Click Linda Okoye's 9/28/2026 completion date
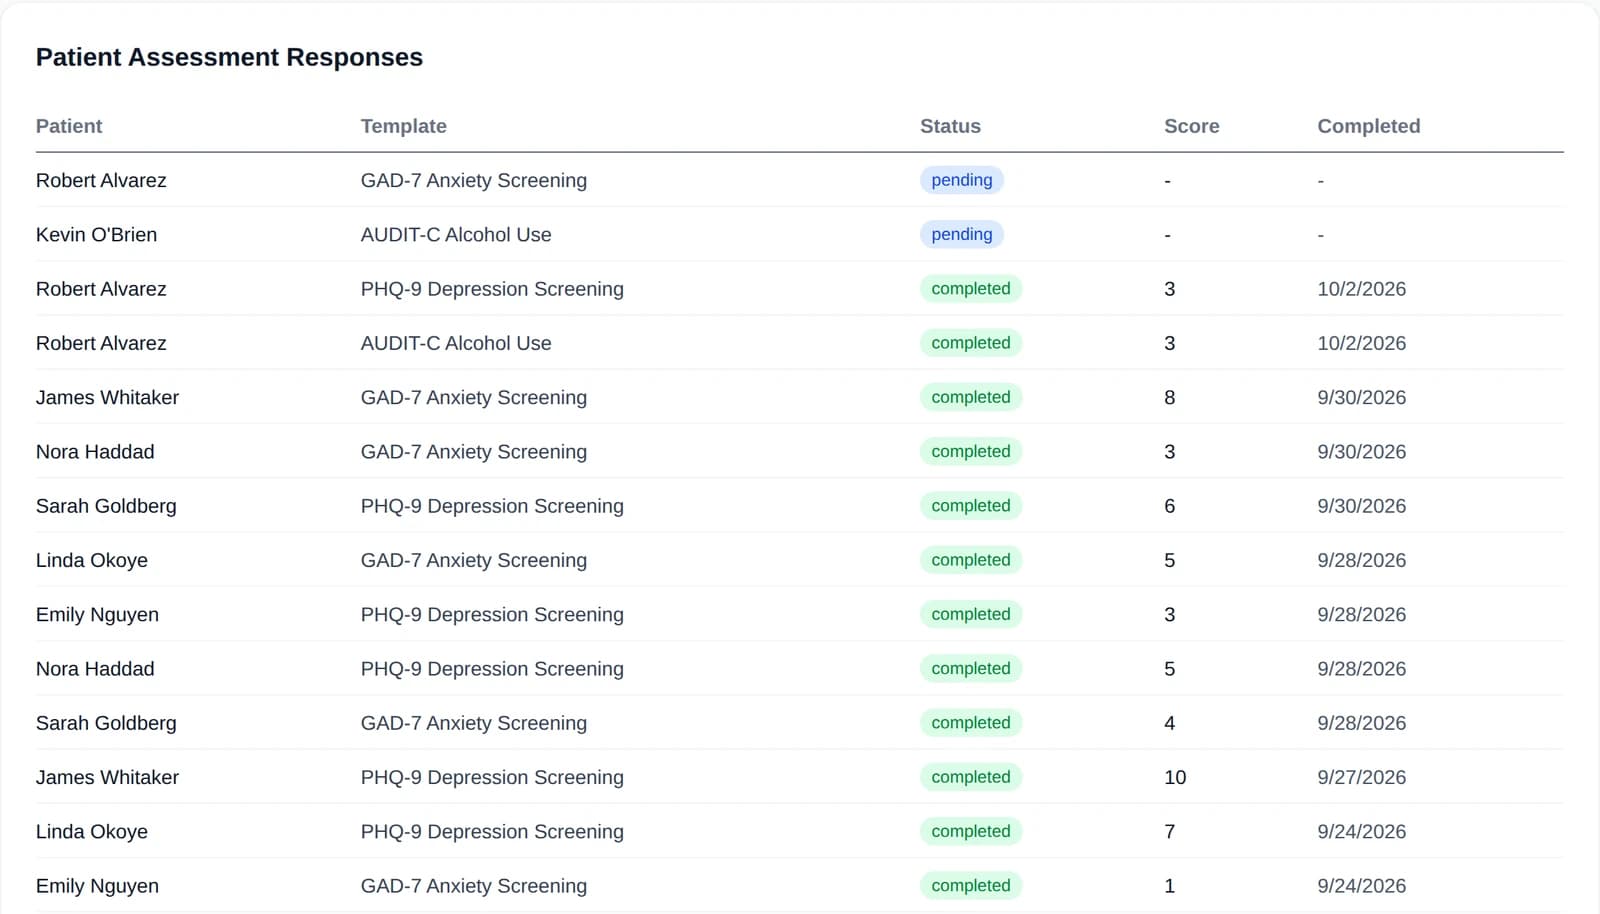 point(1361,560)
